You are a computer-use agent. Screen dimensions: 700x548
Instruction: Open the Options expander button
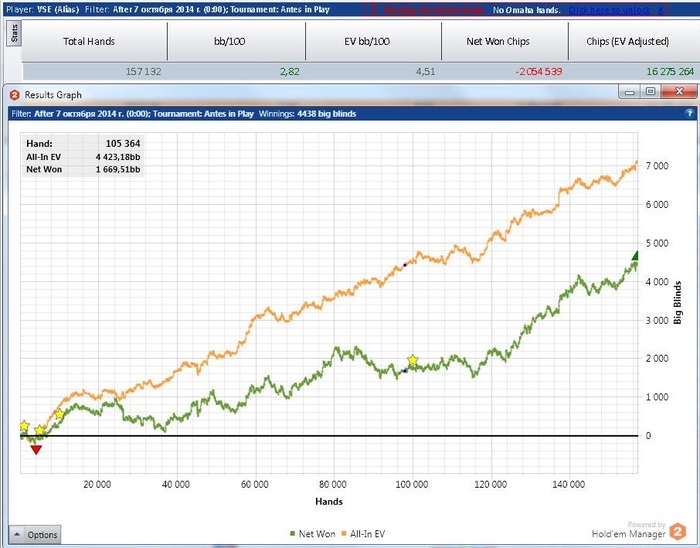coord(34,534)
